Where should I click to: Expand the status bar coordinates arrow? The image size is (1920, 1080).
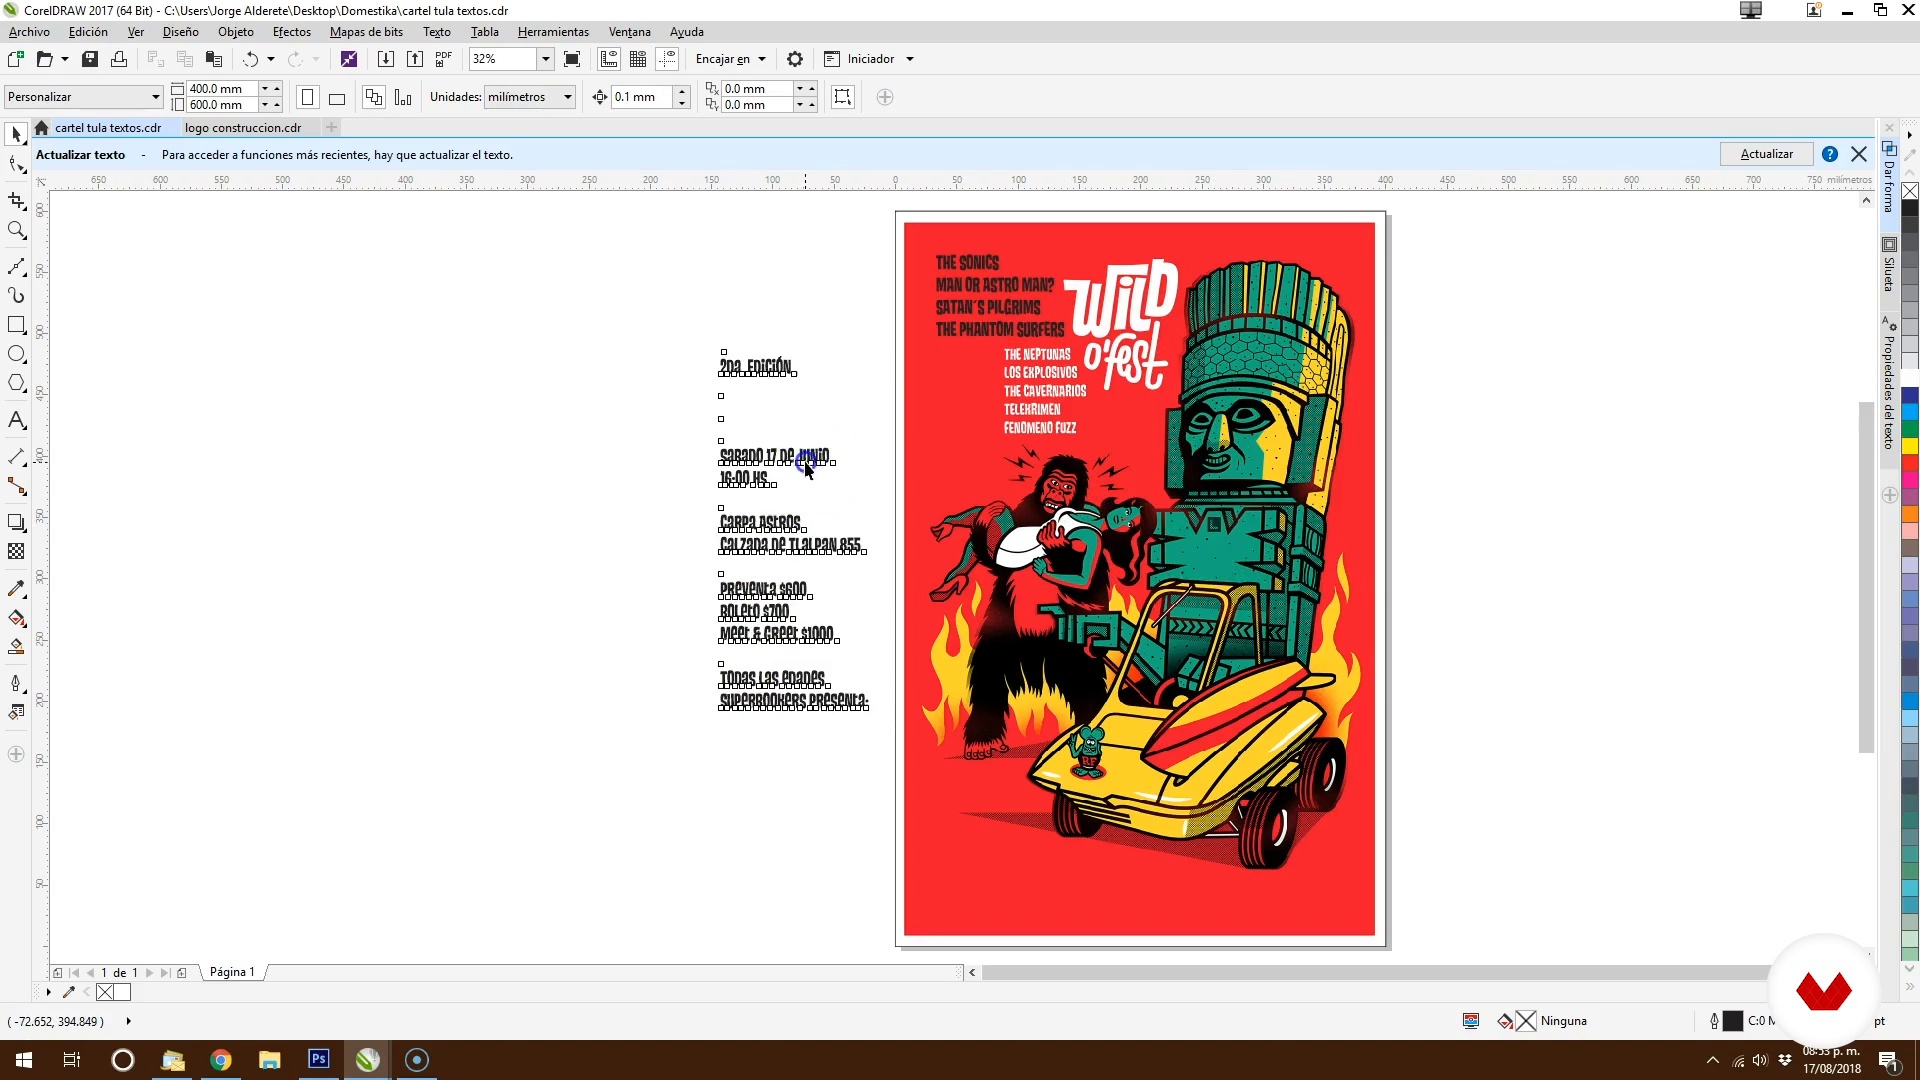pyautogui.click(x=128, y=1021)
